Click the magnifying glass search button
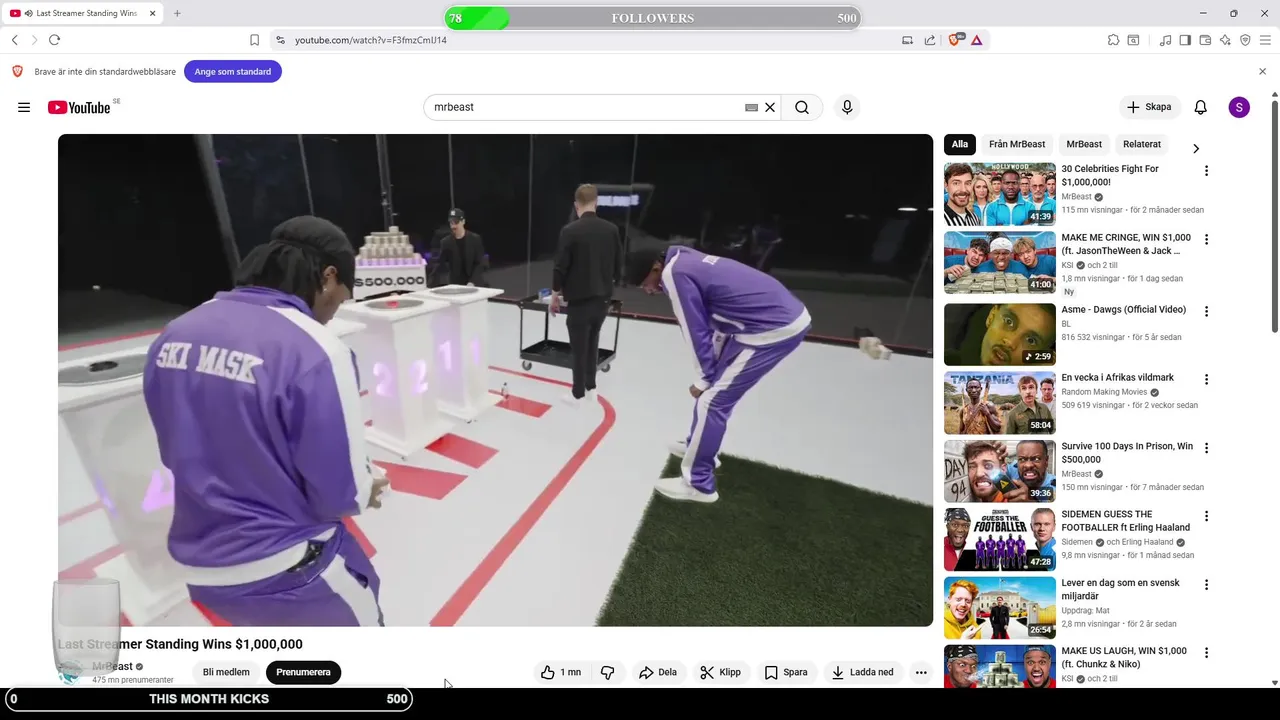The image size is (1280, 720). point(802,107)
